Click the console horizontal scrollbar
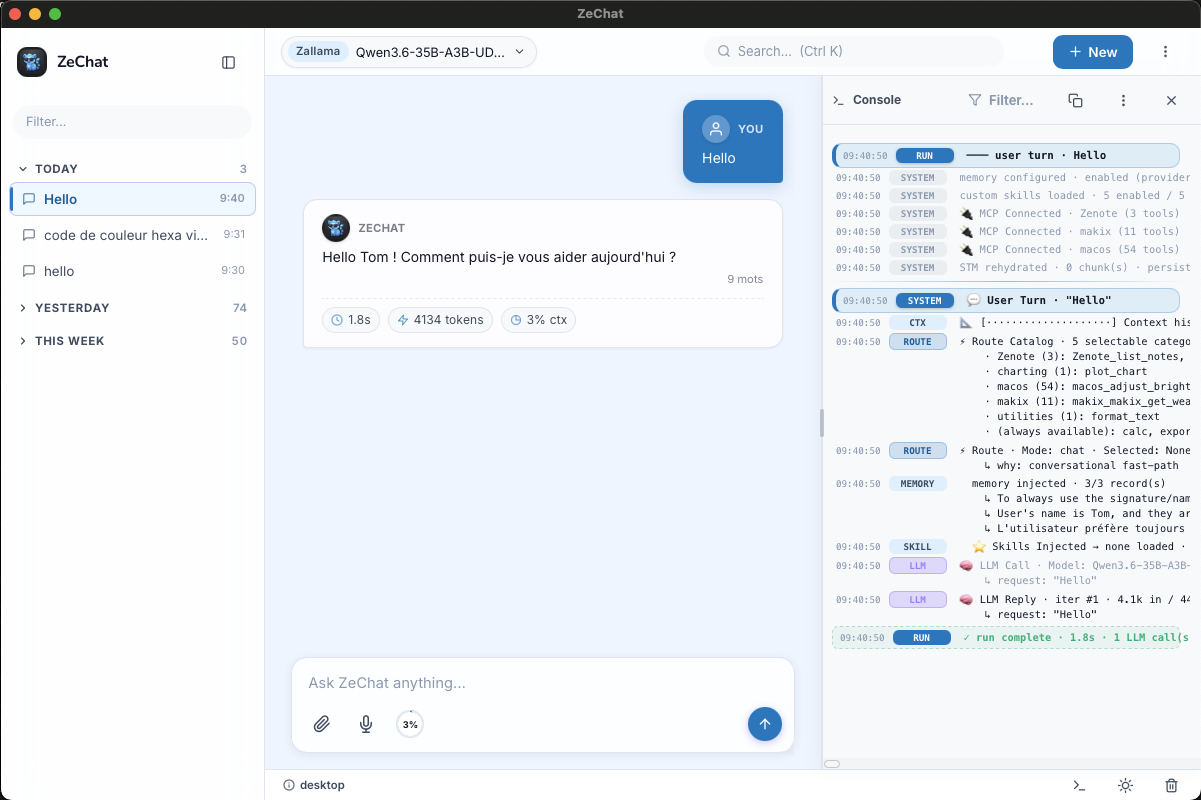 click(x=832, y=764)
